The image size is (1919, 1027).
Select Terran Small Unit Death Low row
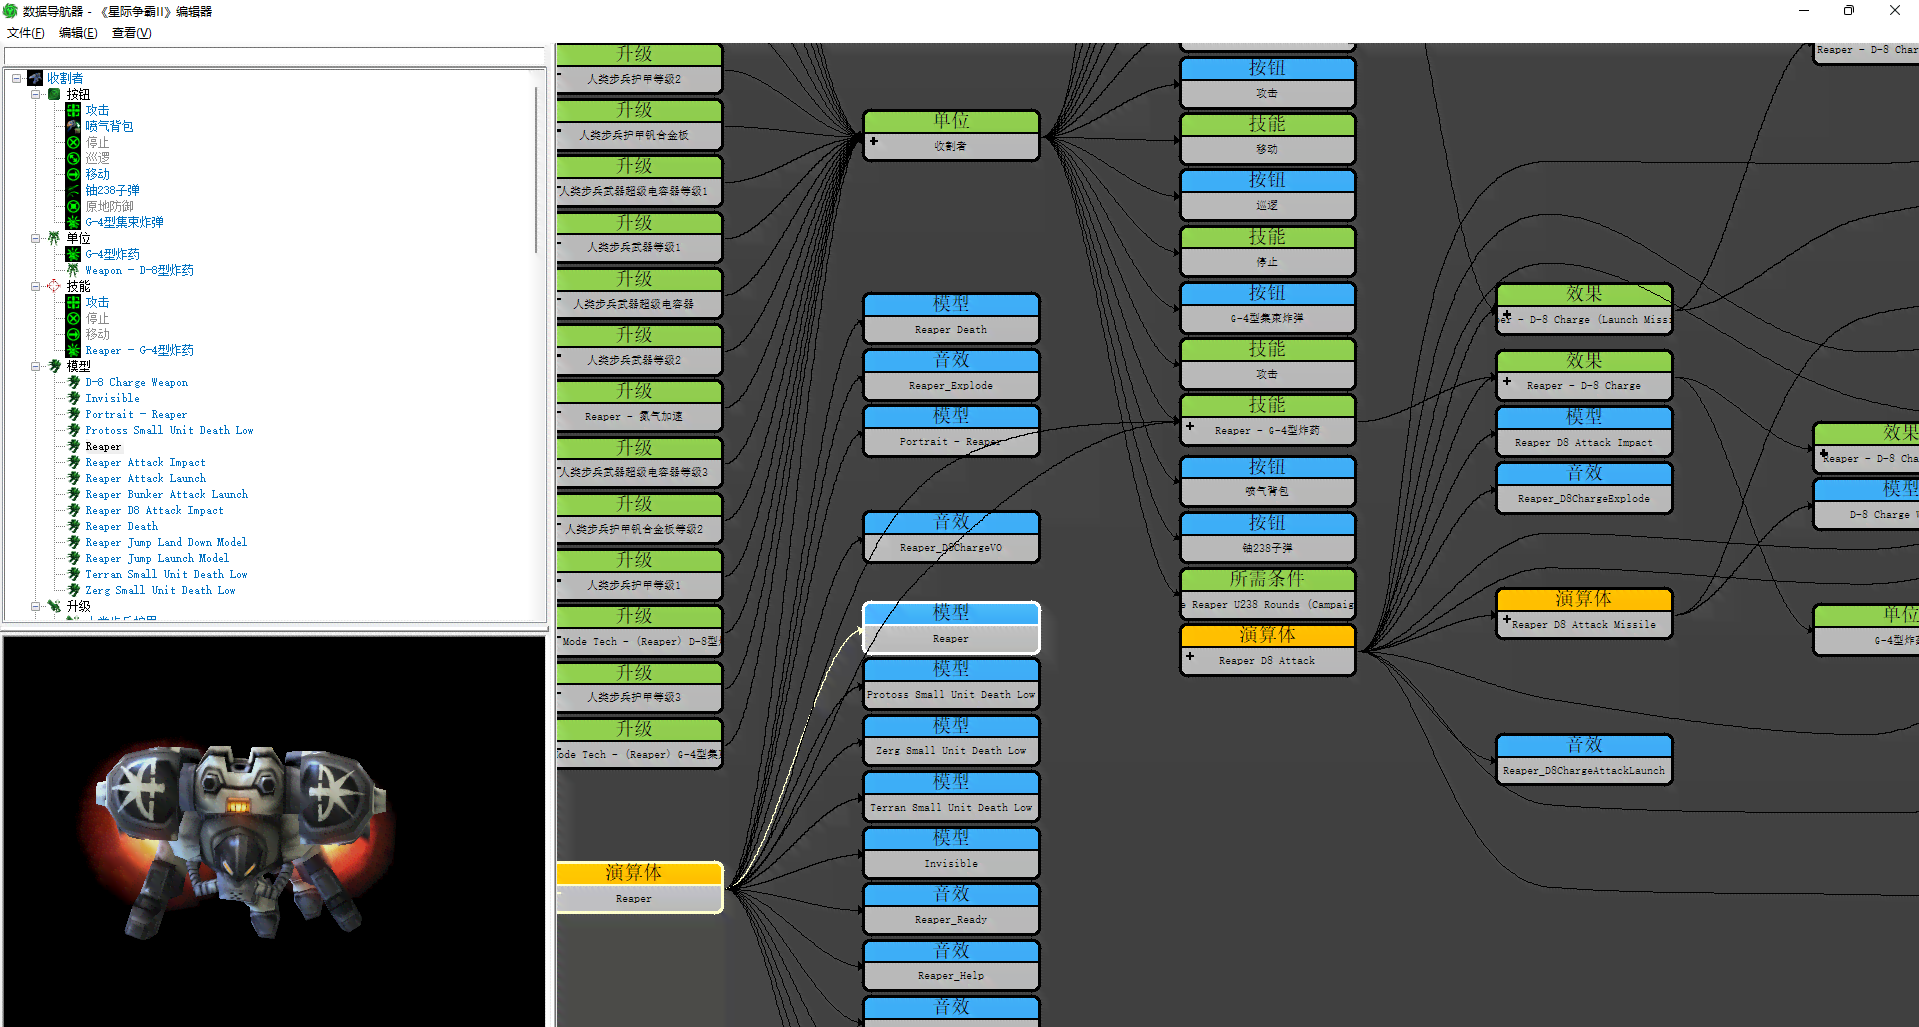(166, 574)
